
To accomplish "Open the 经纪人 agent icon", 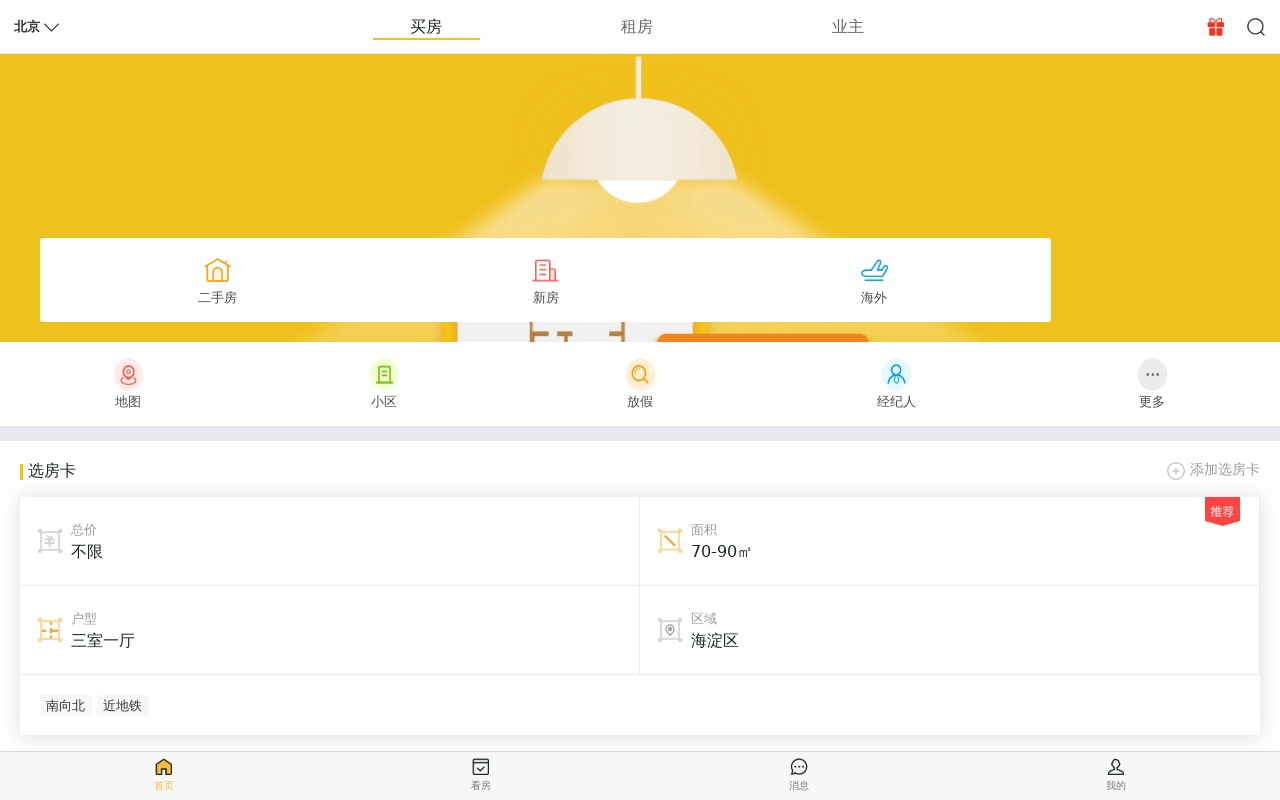I will [x=896, y=374].
